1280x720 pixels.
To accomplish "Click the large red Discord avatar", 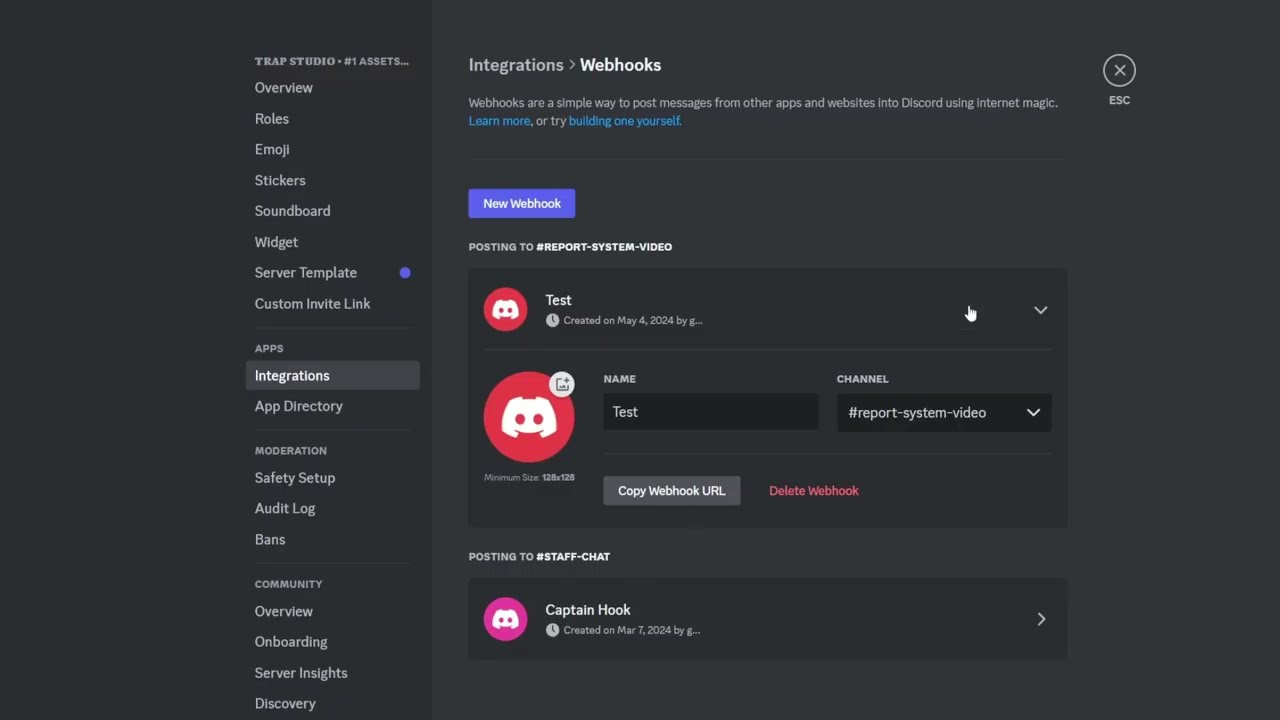I will (x=529, y=417).
